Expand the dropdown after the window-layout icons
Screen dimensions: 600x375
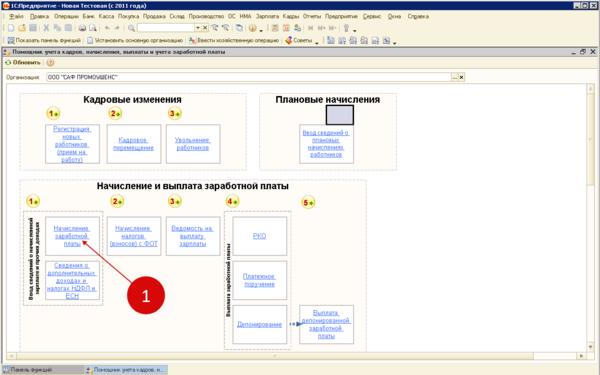(x=394, y=42)
